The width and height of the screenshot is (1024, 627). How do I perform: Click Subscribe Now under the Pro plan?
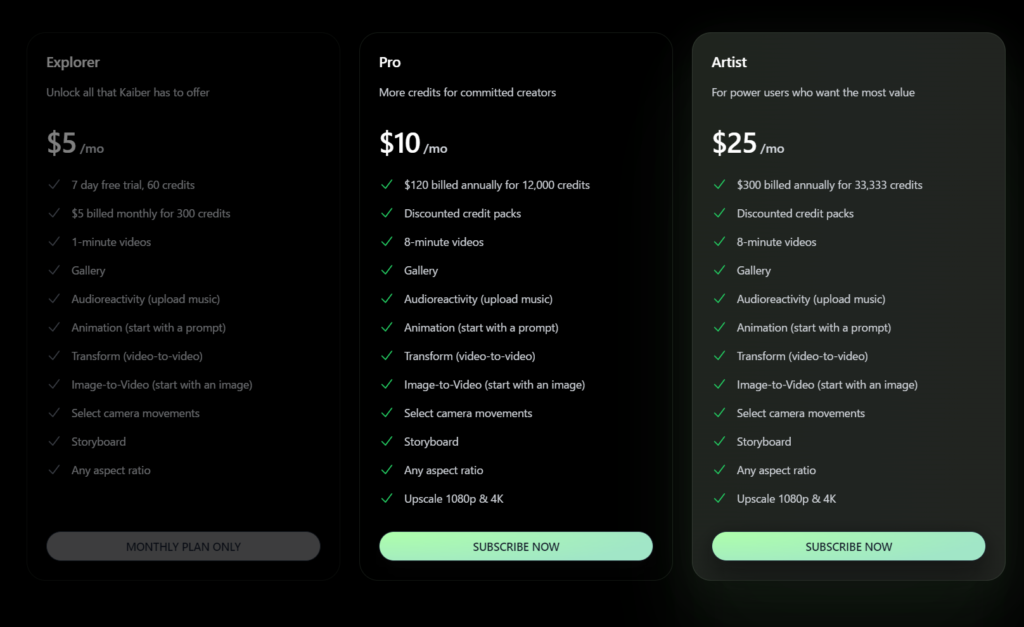point(516,546)
